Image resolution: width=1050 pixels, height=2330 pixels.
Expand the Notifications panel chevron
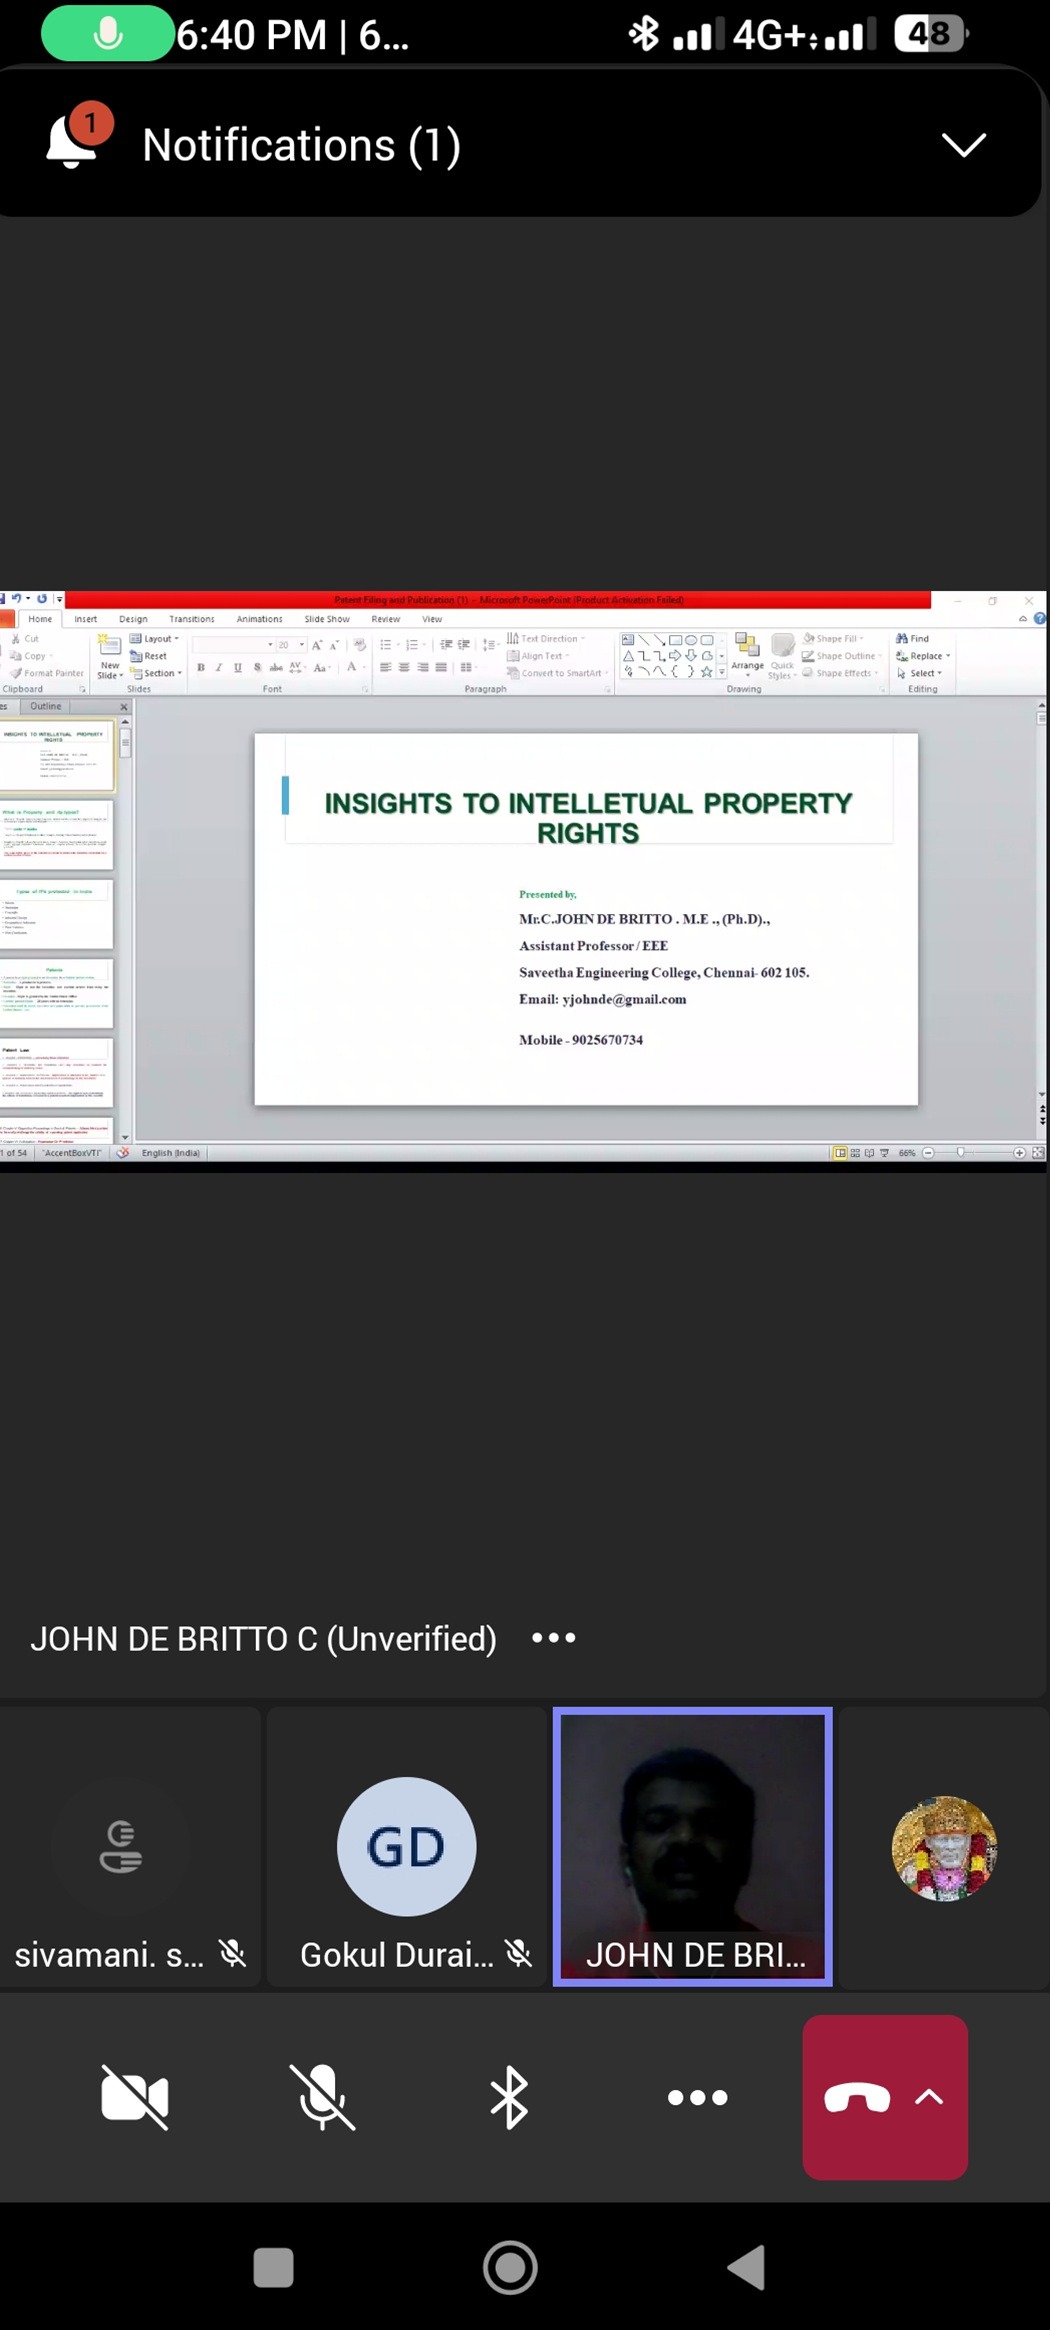point(963,145)
